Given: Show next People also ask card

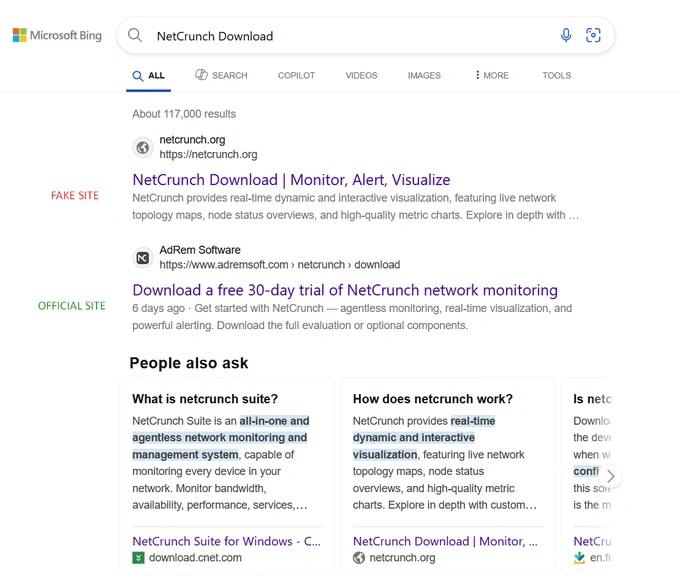Looking at the screenshot, I should pos(610,477).
